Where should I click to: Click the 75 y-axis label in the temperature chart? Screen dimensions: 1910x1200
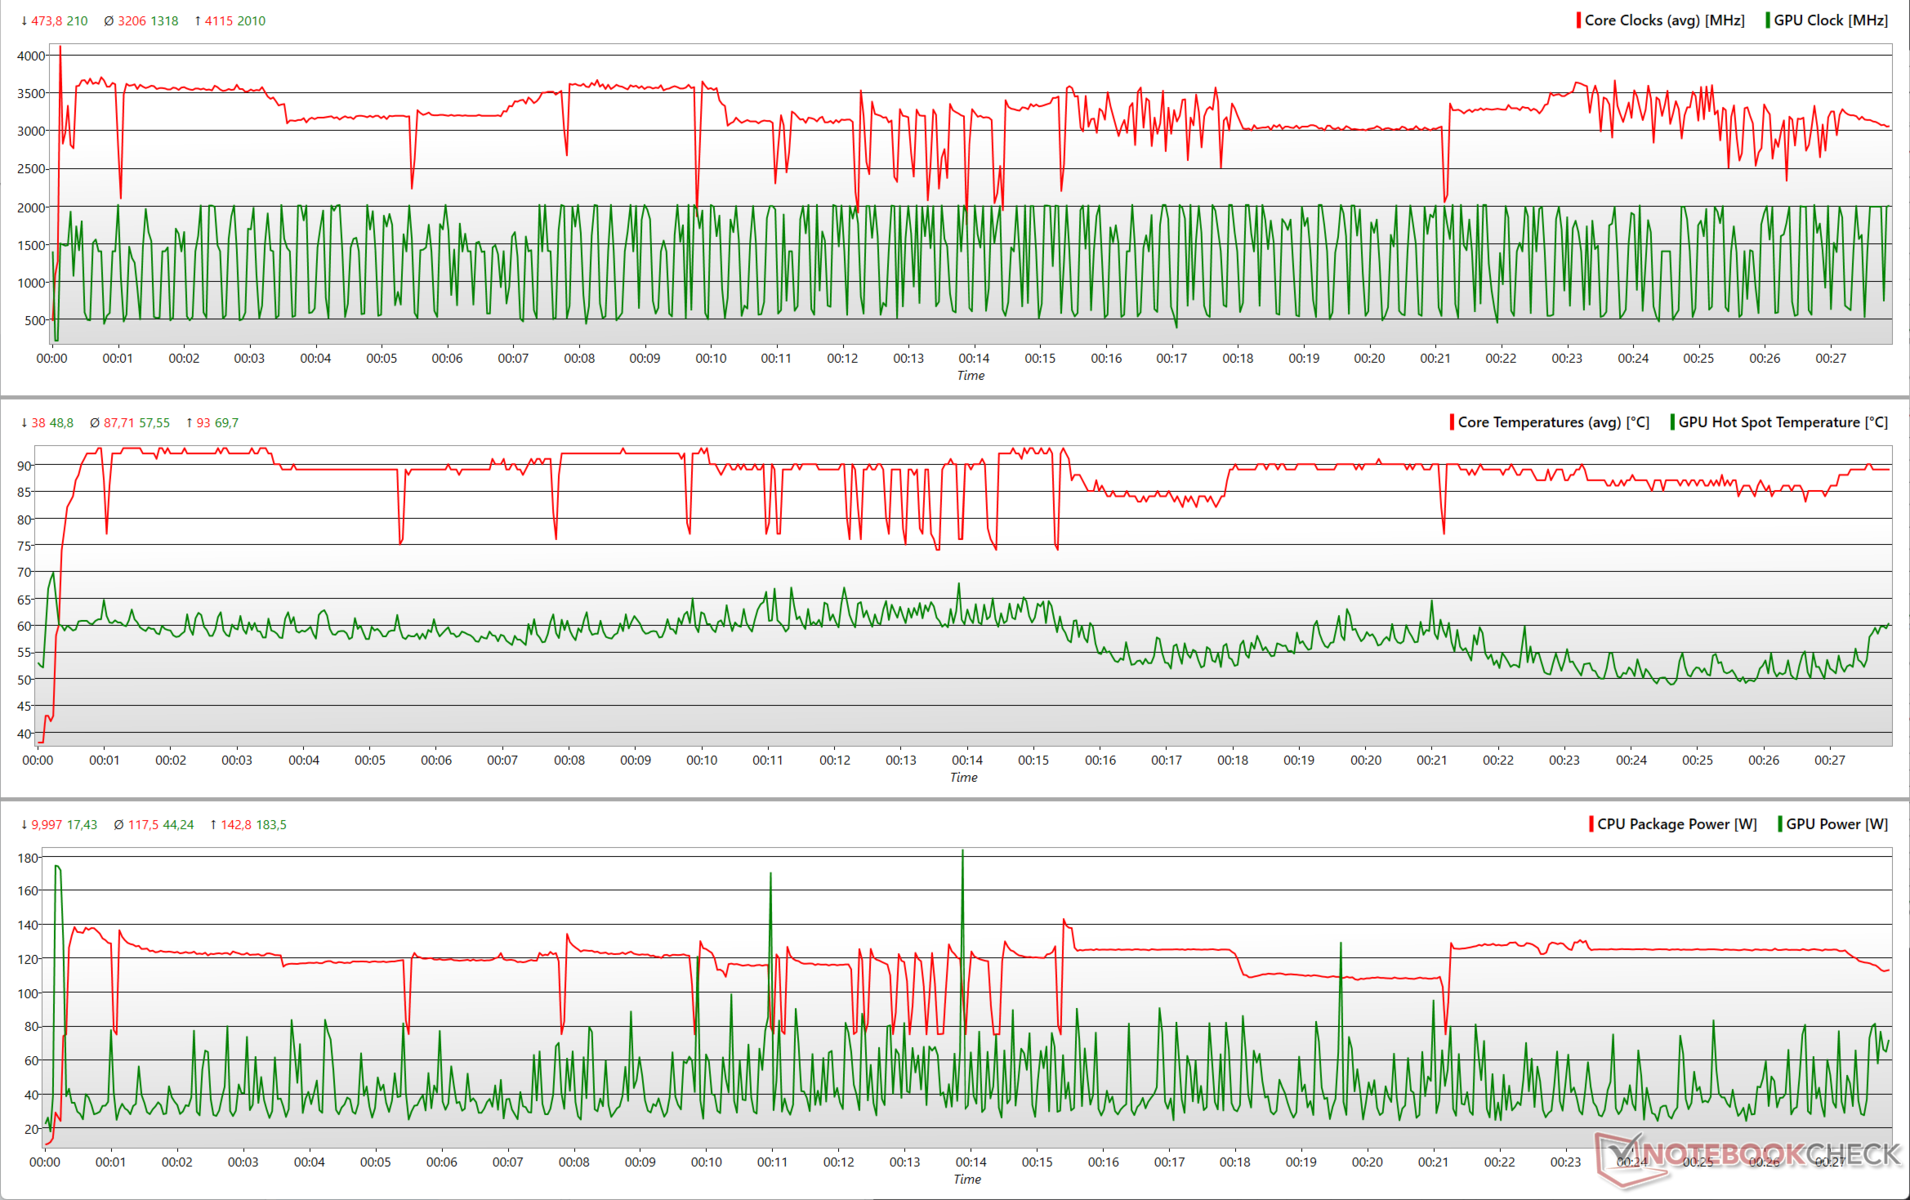click(x=25, y=546)
